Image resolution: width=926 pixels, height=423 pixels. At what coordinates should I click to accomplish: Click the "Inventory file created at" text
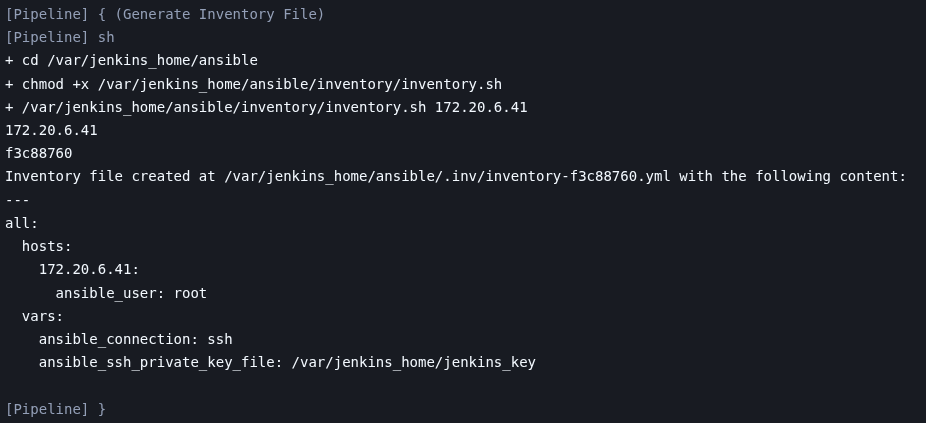(110, 176)
